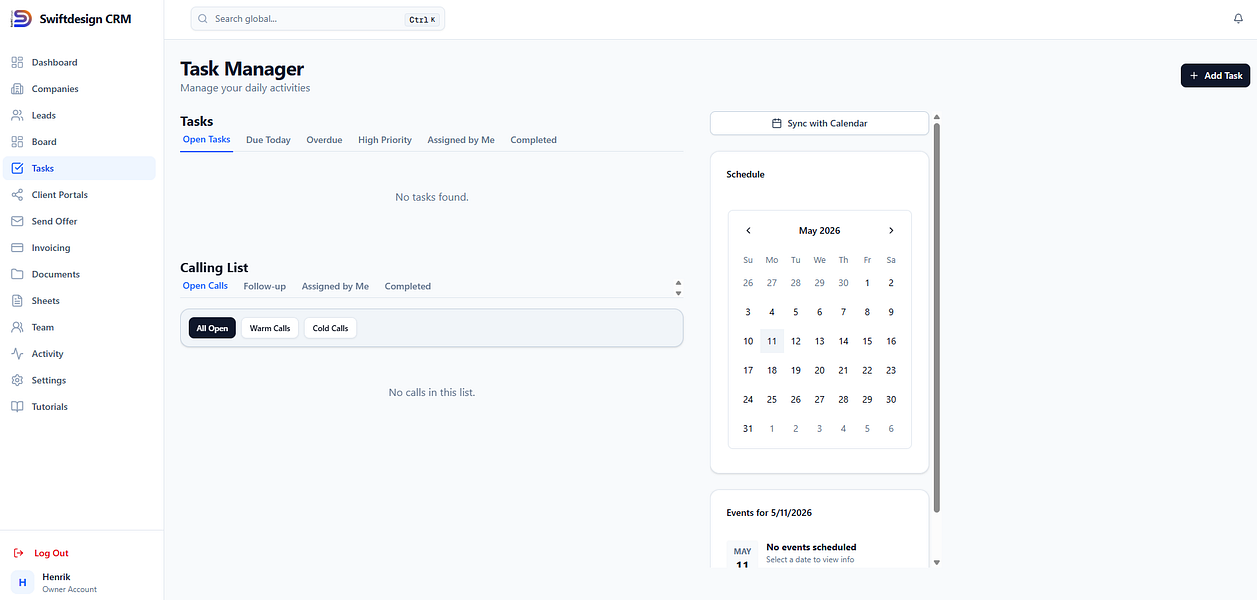The image size is (1257, 600).
Task: Open notifications bell icon
Action: pyautogui.click(x=1239, y=19)
